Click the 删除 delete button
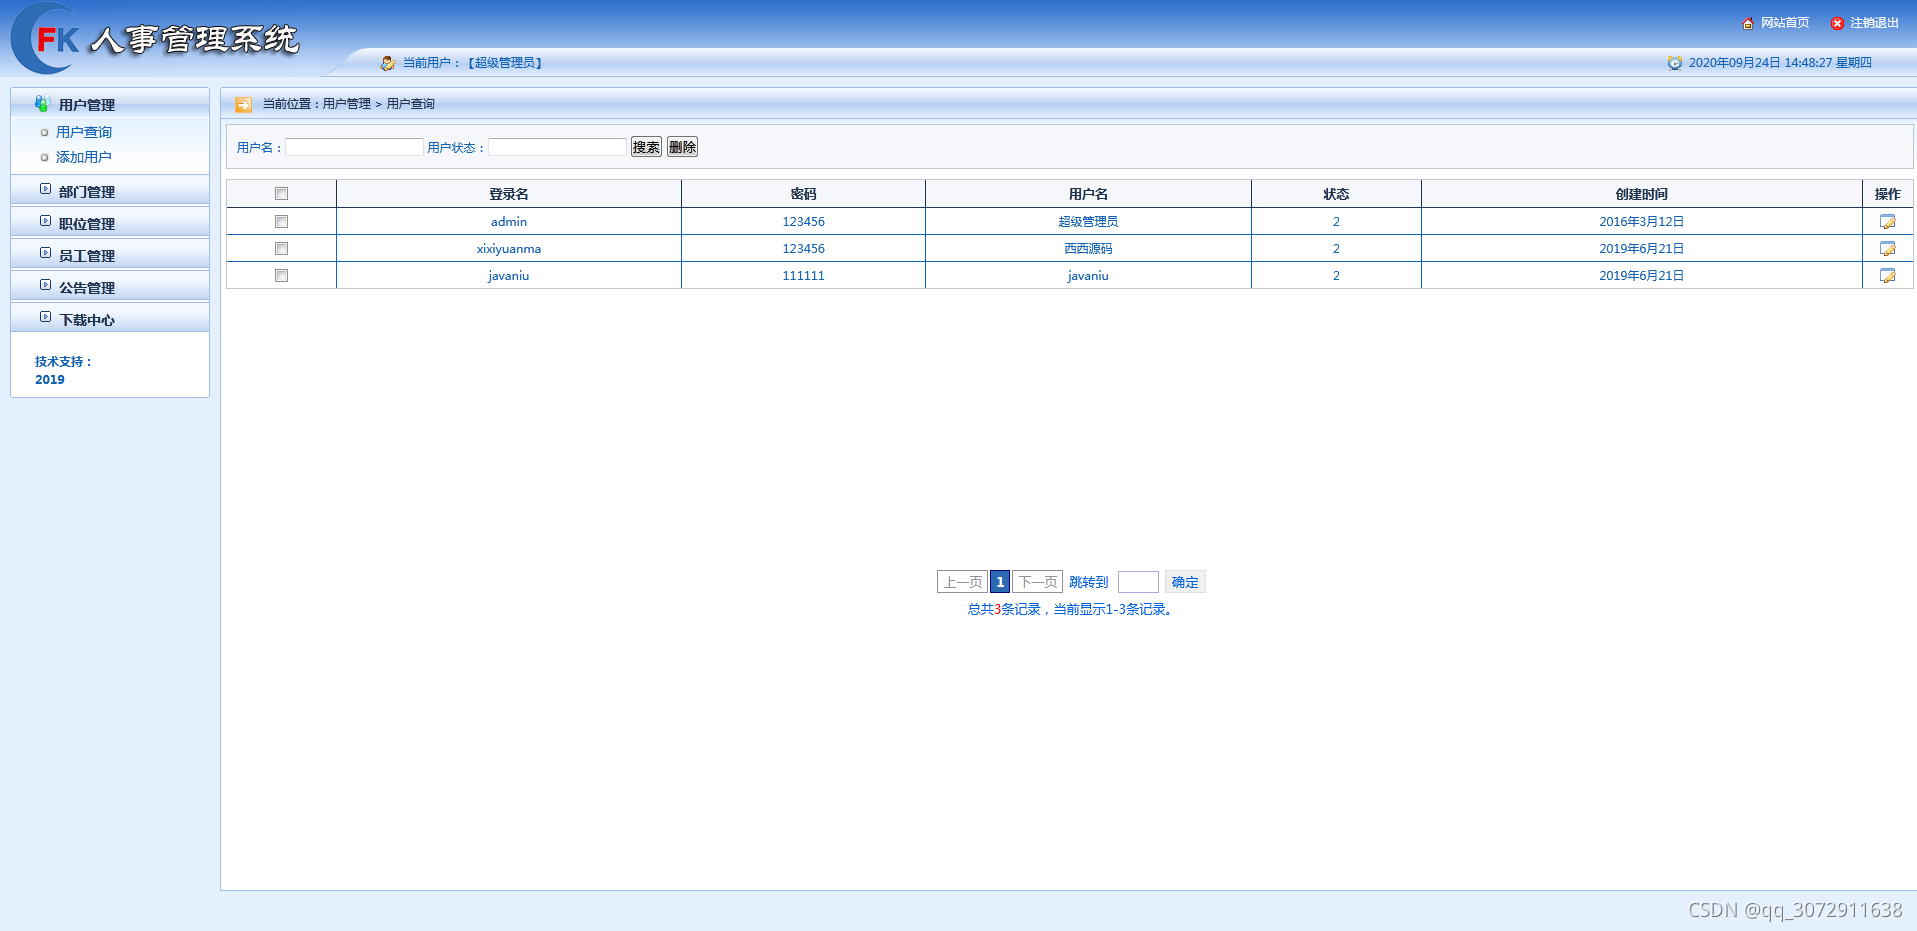Viewport: 1917px width, 931px height. pos(682,147)
